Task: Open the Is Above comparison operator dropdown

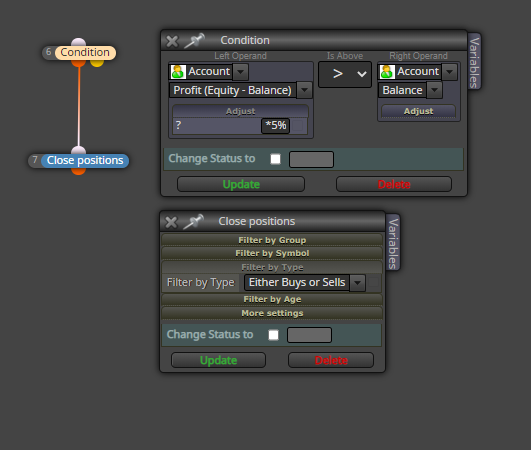Action: click(x=345, y=74)
